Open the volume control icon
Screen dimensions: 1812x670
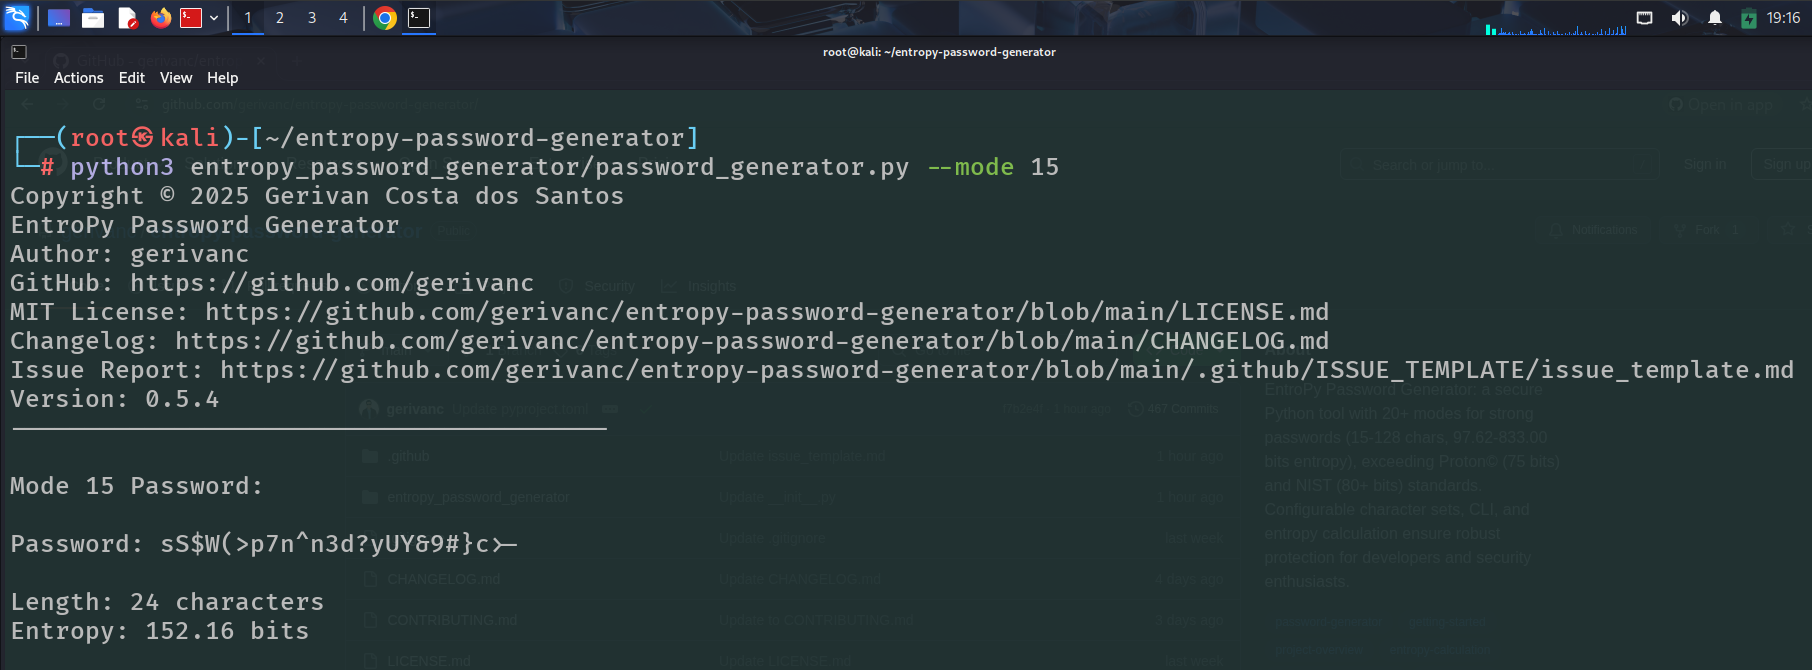tap(1679, 18)
